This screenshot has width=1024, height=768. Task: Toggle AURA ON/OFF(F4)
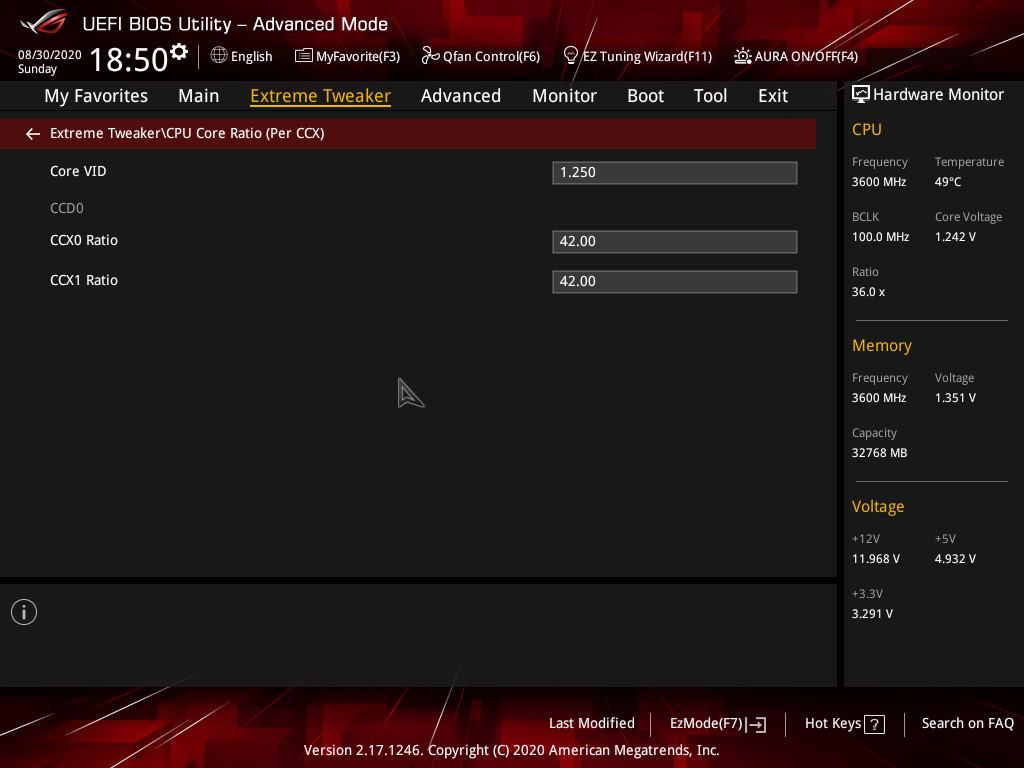[796, 56]
